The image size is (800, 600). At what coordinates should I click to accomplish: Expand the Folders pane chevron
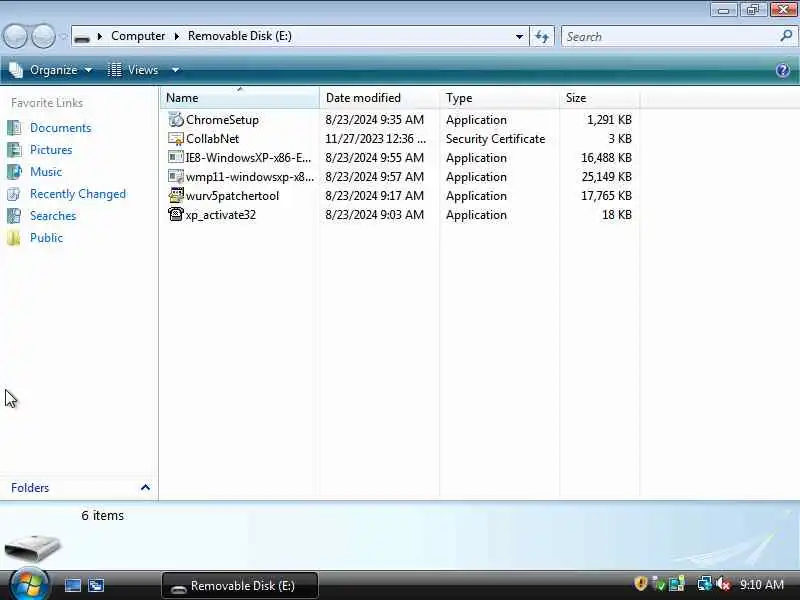point(145,487)
